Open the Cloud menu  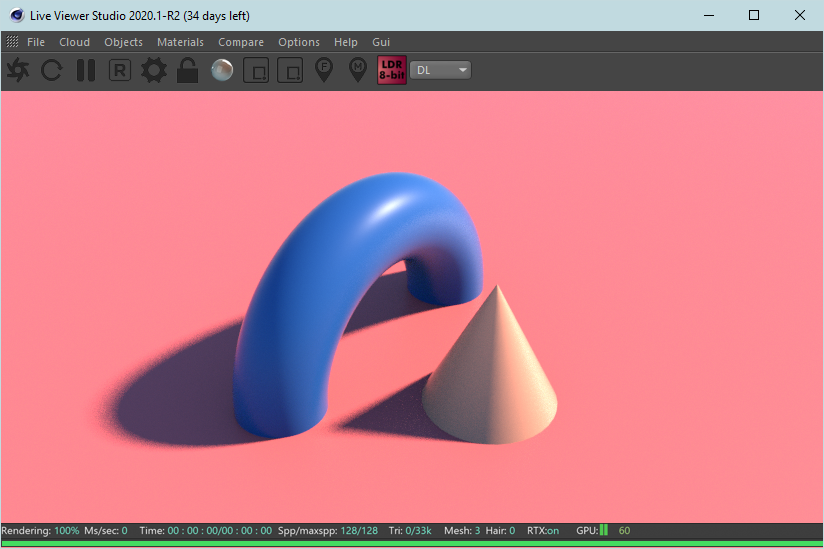74,42
